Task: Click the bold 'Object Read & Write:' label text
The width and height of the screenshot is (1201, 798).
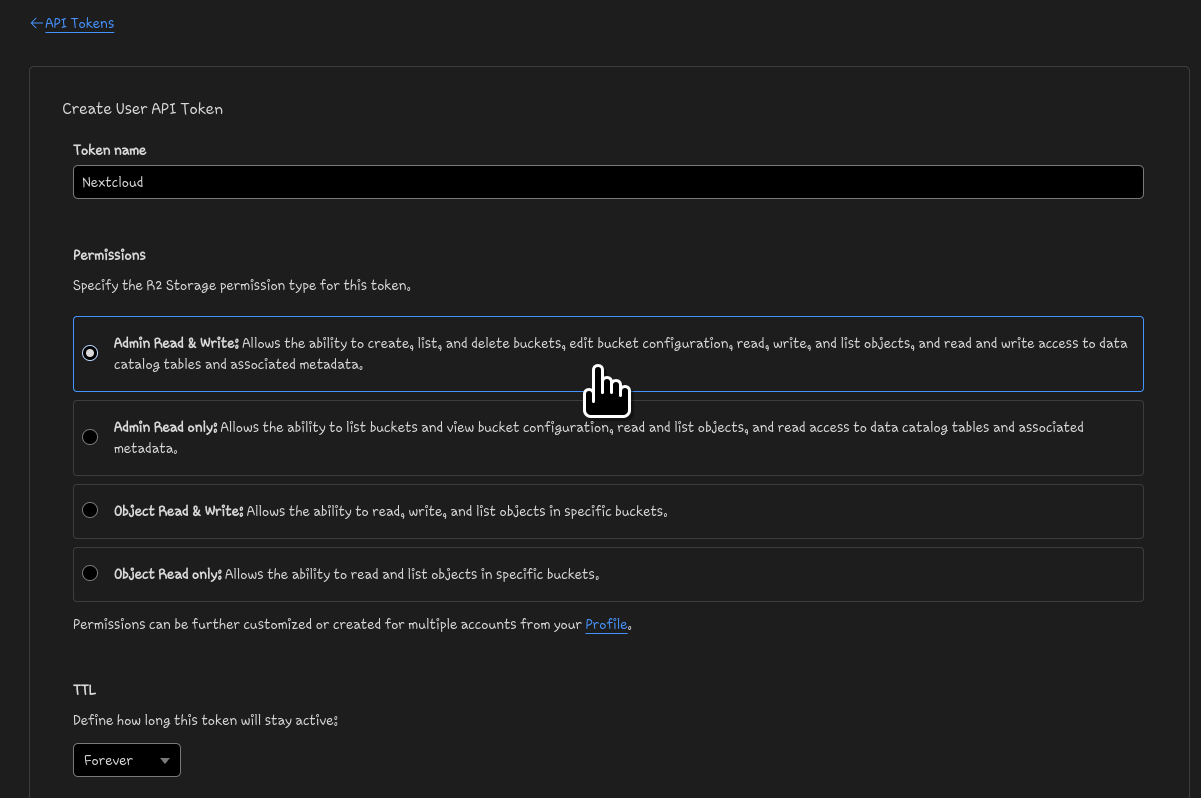Action: [178, 511]
